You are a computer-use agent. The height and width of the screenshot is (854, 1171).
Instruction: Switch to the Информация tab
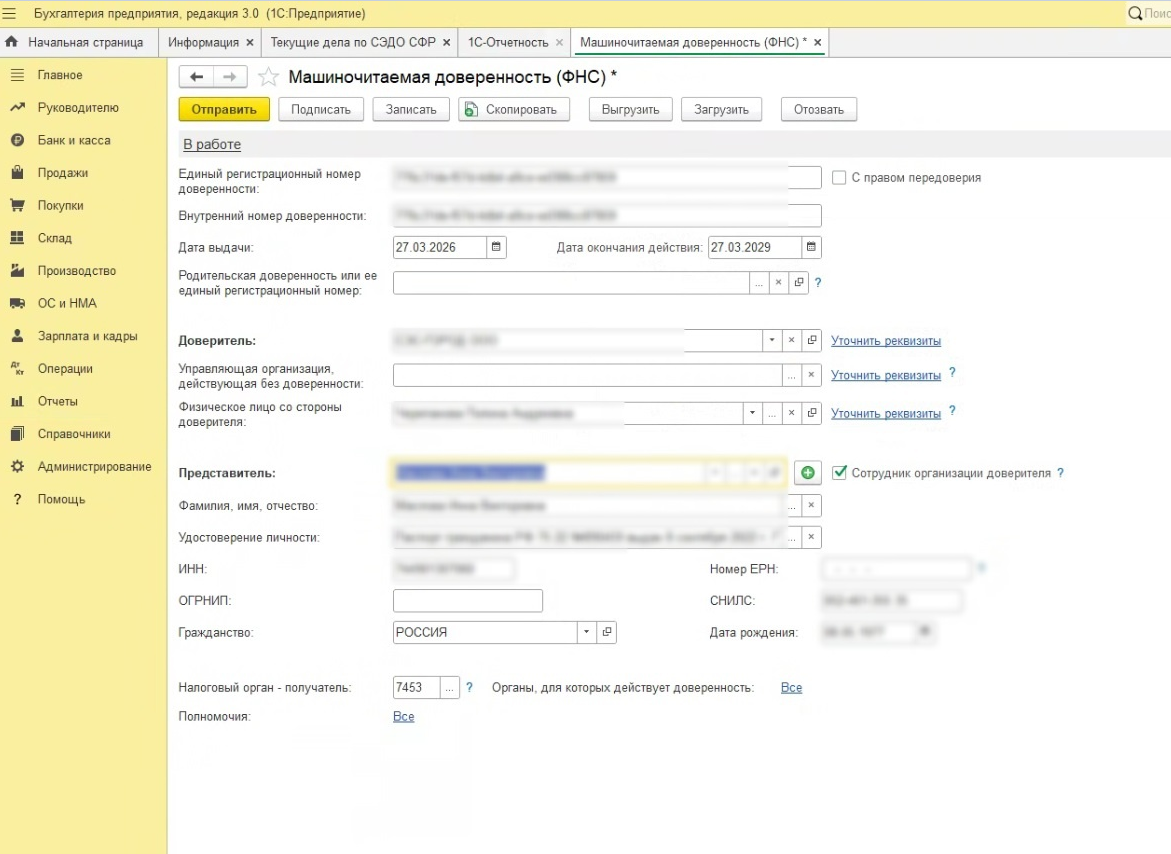(203, 43)
